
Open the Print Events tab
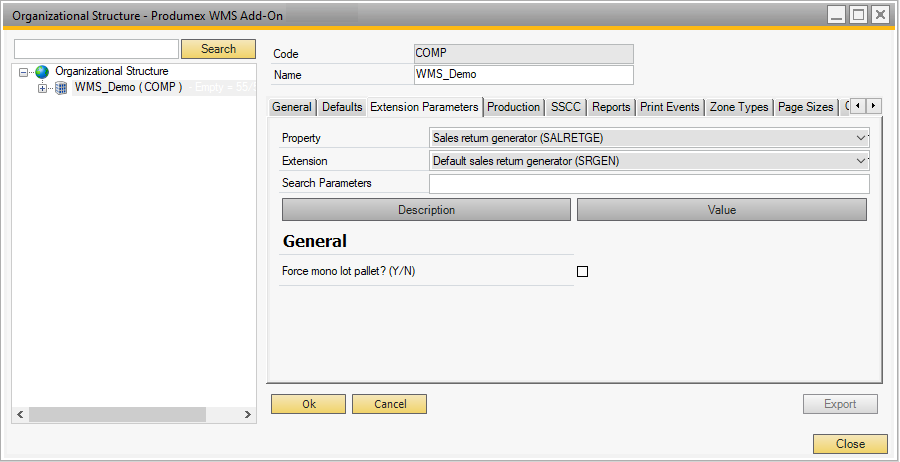[x=669, y=107]
